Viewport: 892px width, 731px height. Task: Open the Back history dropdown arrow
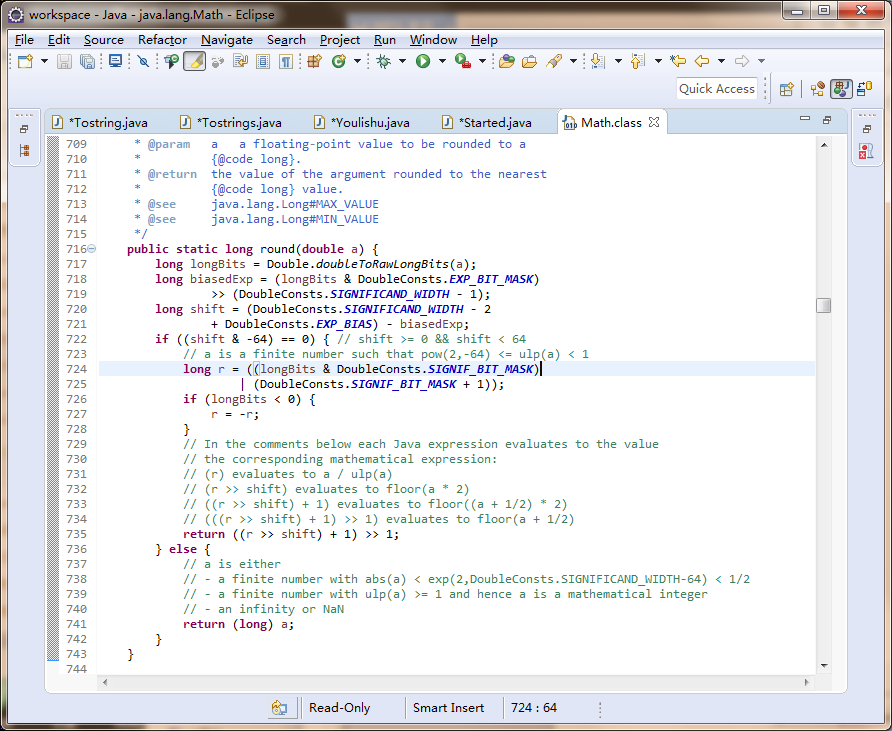(721, 61)
